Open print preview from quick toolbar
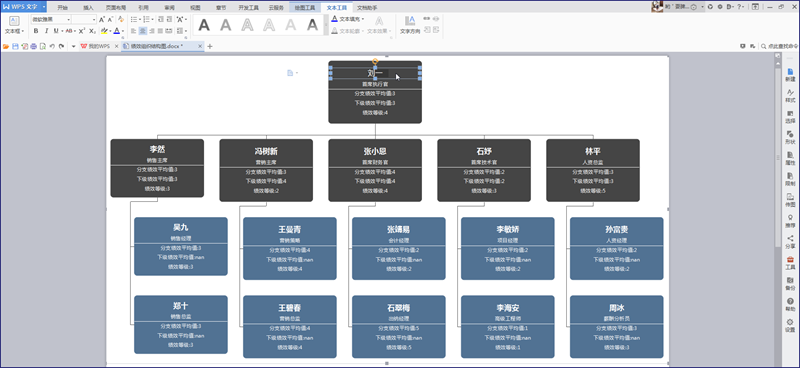 (x=43, y=46)
